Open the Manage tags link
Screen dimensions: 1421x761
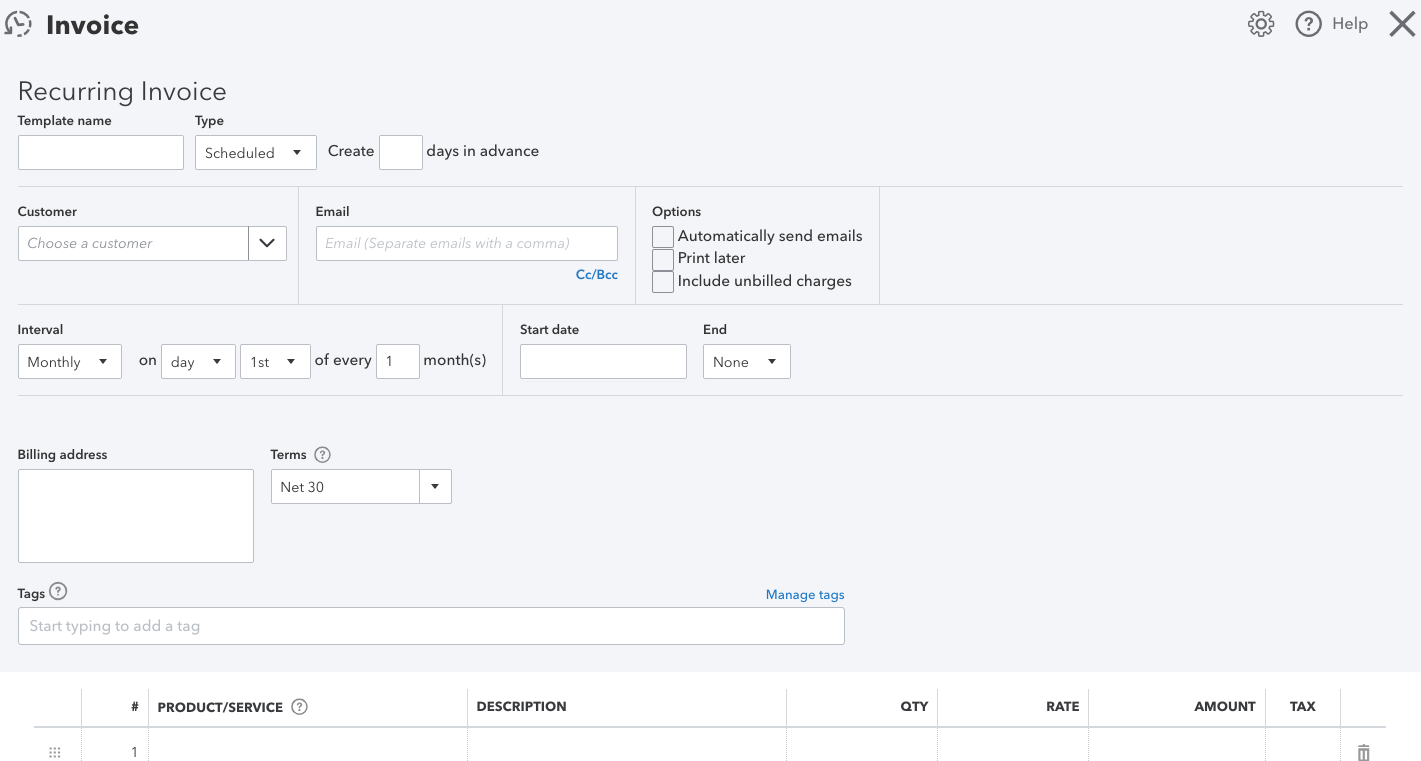[805, 594]
